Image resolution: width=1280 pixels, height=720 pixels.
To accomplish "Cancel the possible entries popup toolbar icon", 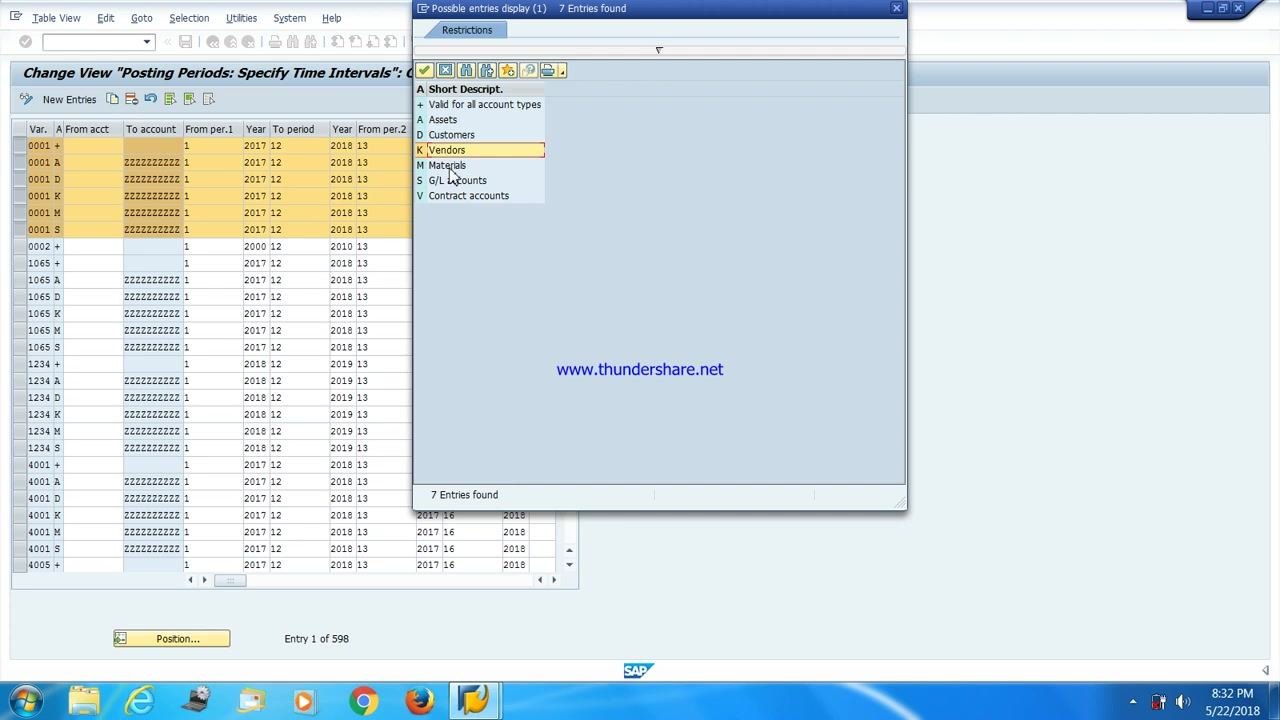I will pos(445,70).
